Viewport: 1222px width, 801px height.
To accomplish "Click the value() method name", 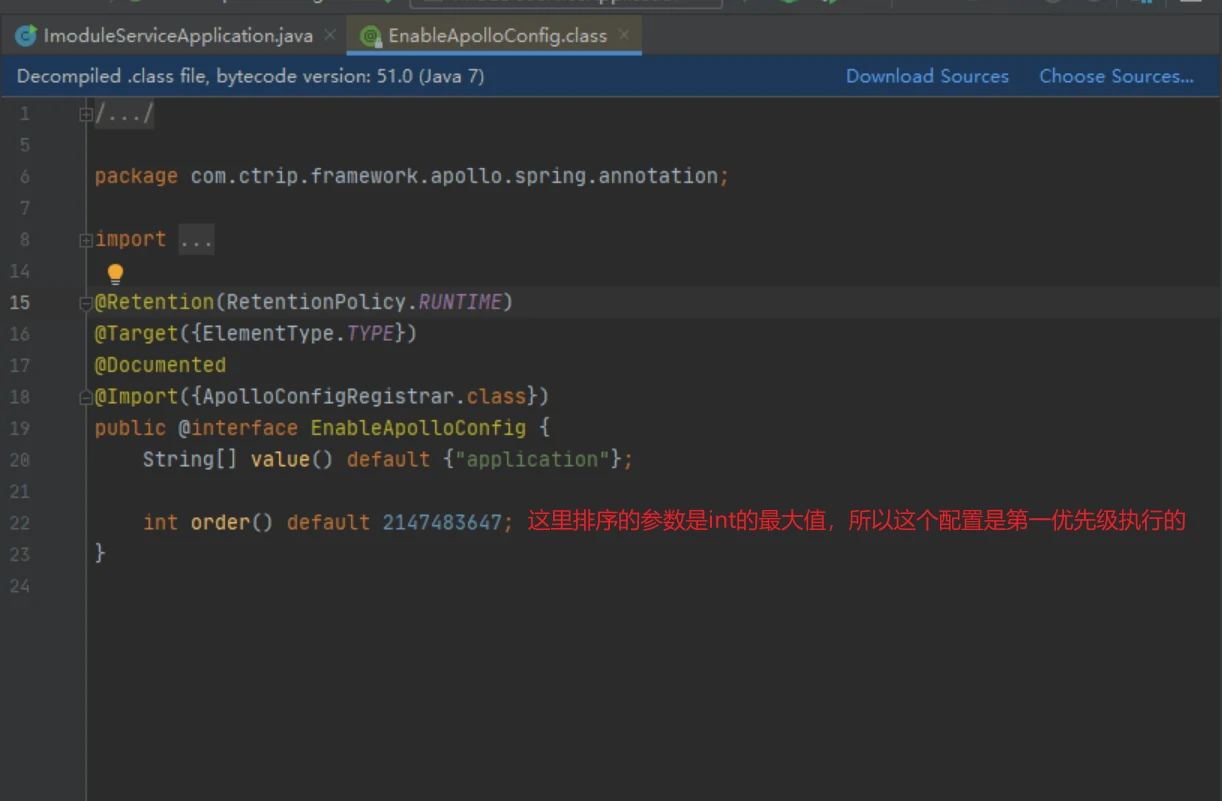I will click(280, 460).
